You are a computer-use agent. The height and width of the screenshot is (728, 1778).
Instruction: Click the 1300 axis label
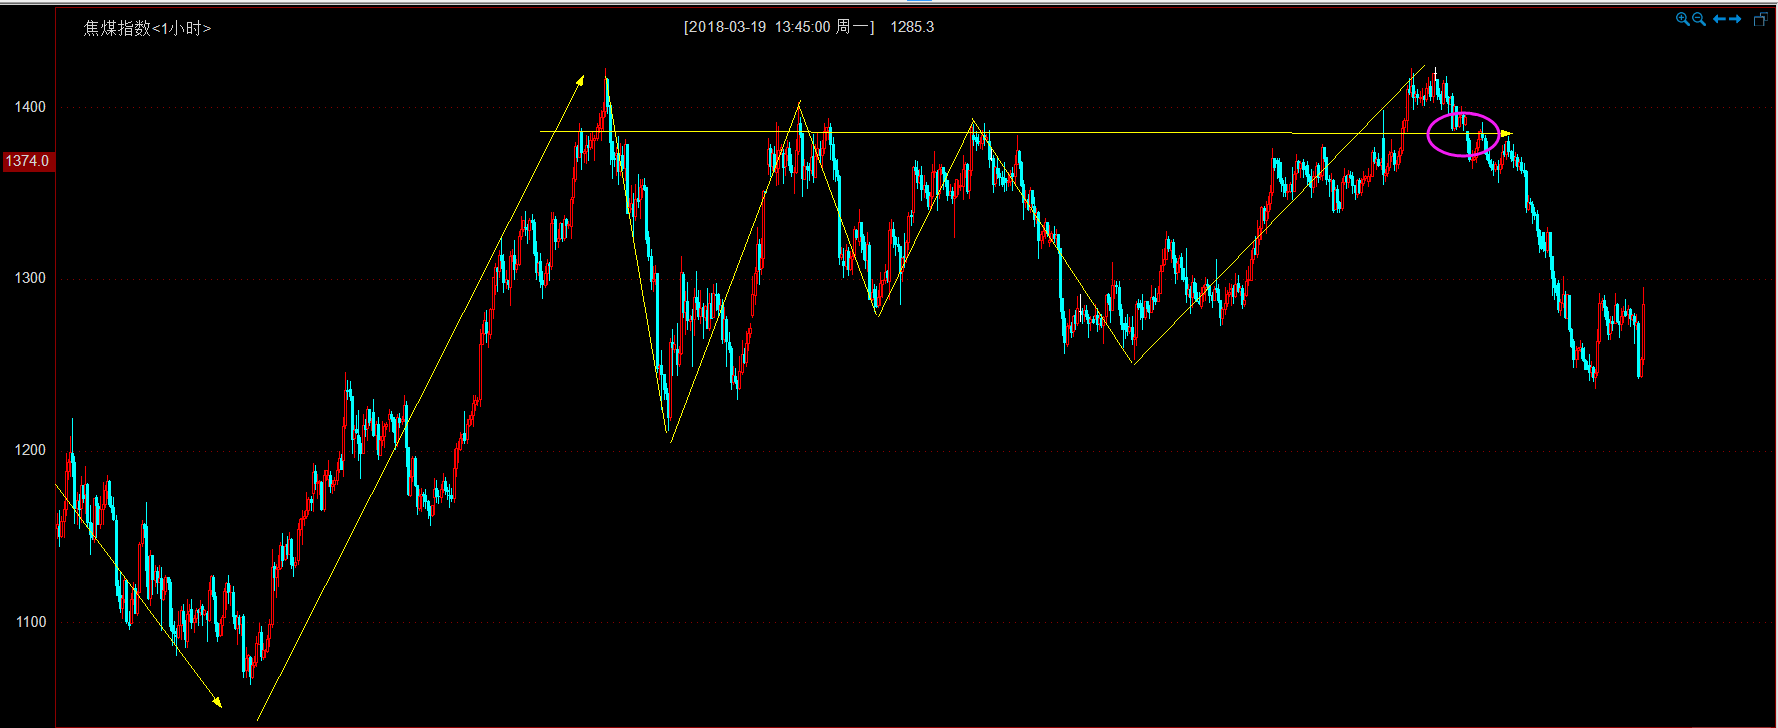point(30,278)
